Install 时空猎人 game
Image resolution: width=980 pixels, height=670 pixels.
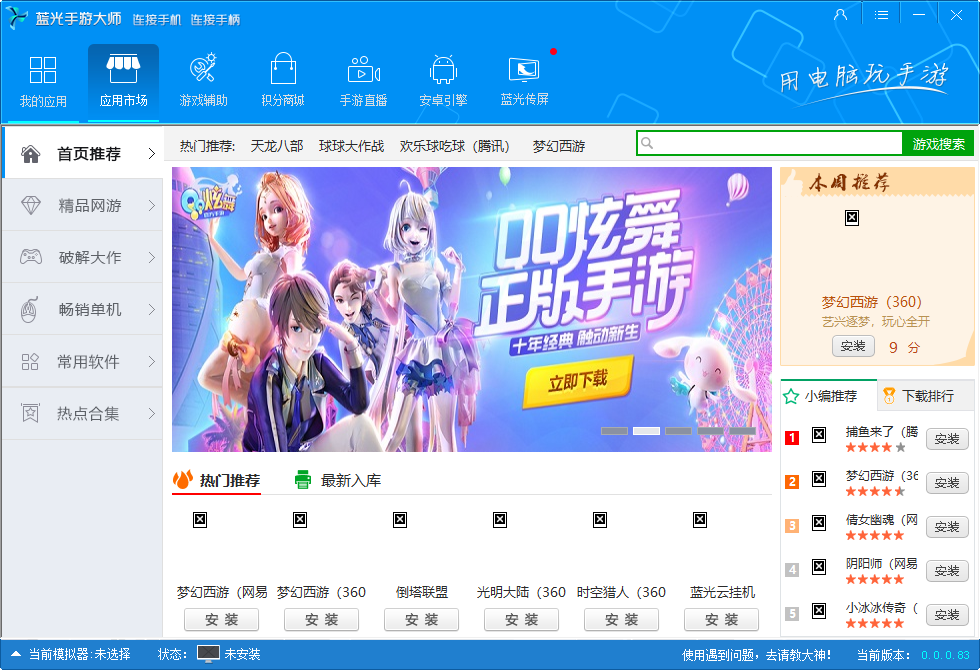coord(621,619)
